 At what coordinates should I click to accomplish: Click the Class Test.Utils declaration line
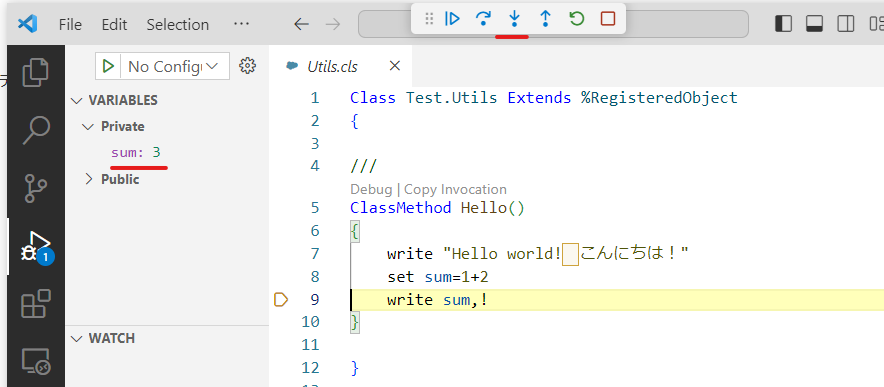[x=543, y=98]
